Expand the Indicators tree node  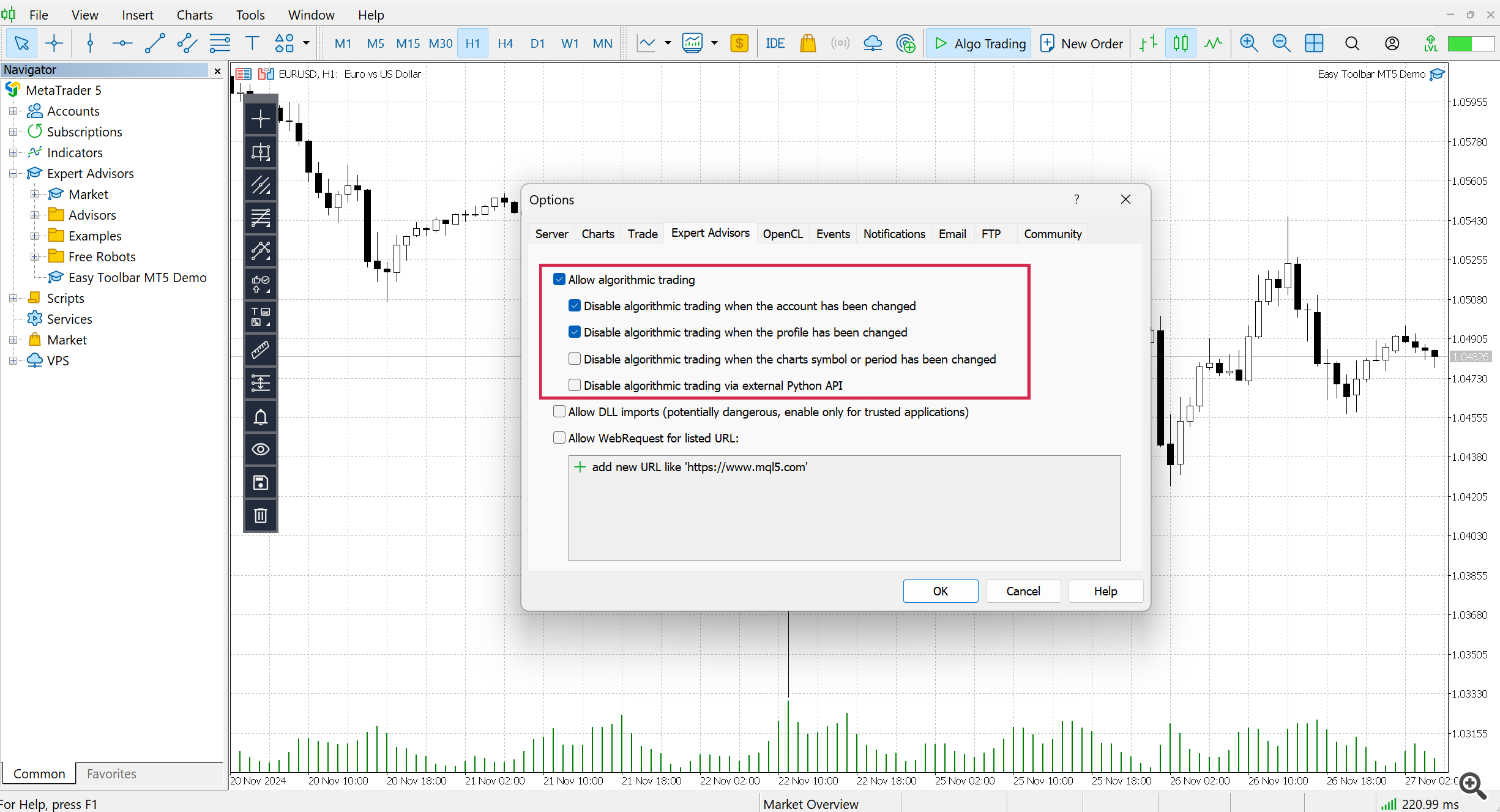click(13, 153)
